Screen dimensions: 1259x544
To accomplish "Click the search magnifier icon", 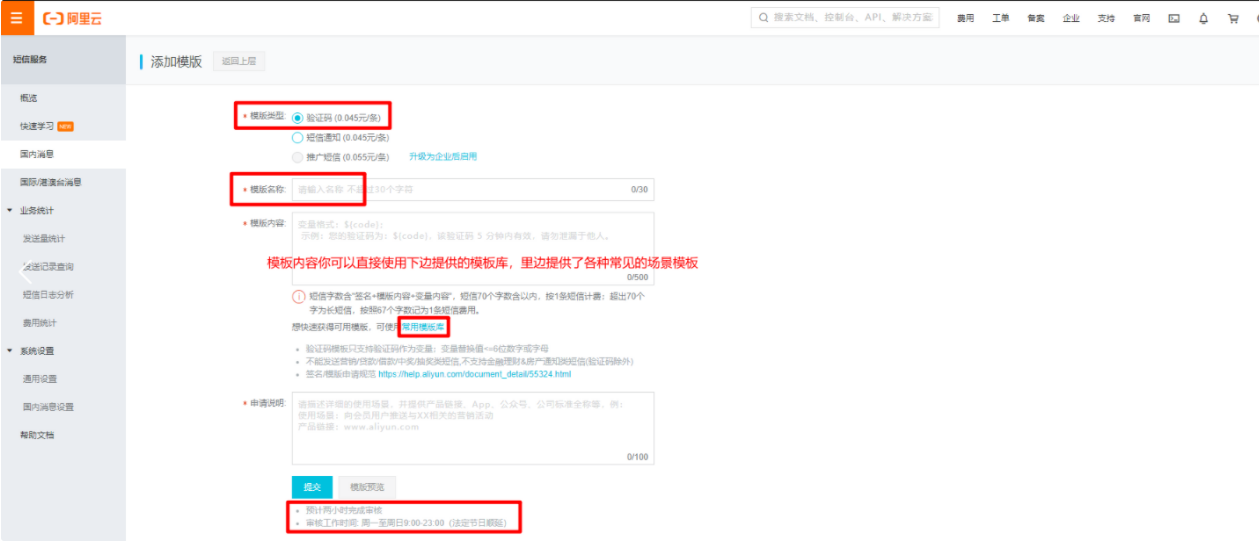I will (x=765, y=18).
